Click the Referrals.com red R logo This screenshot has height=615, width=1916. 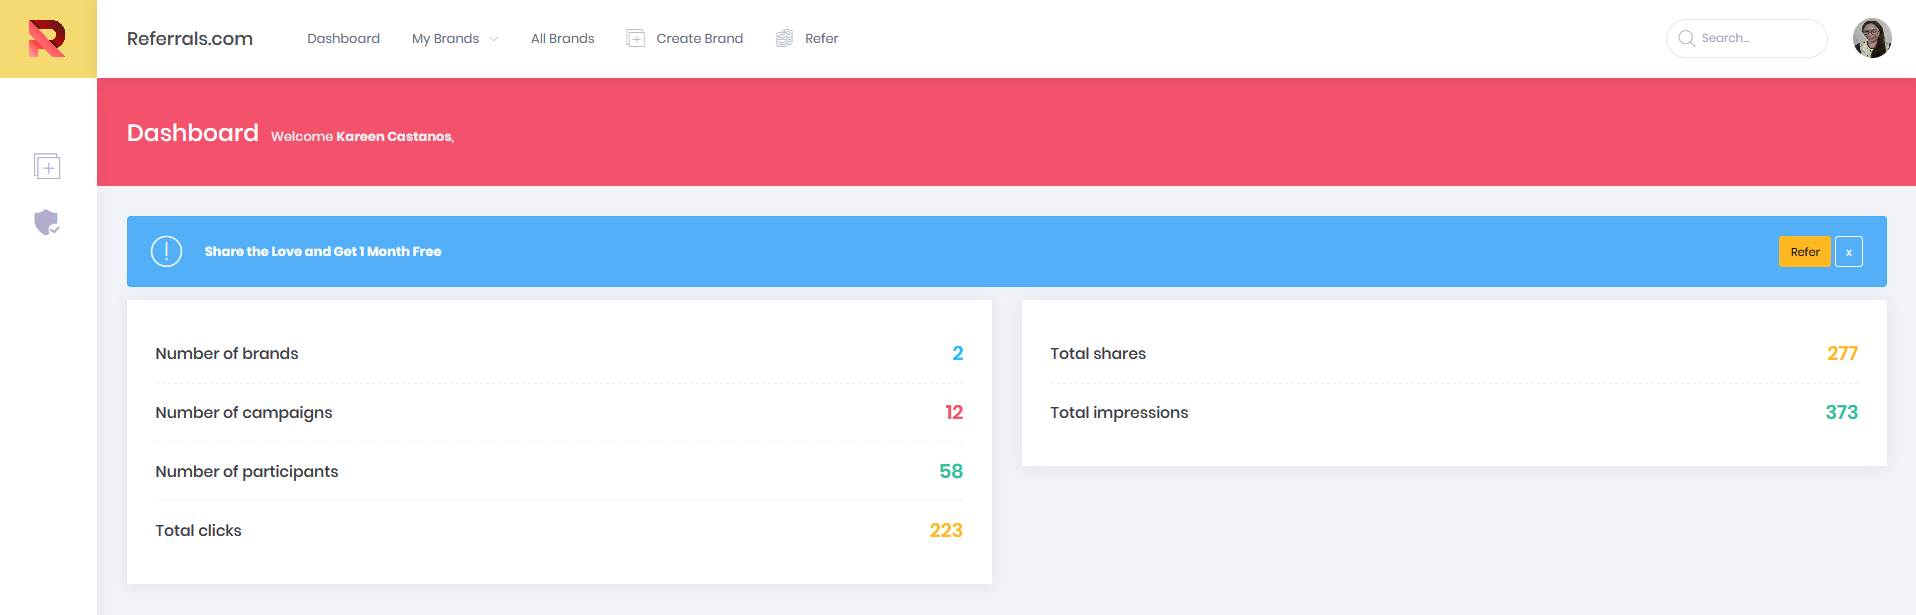pyautogui.click(x=47, y=39)
